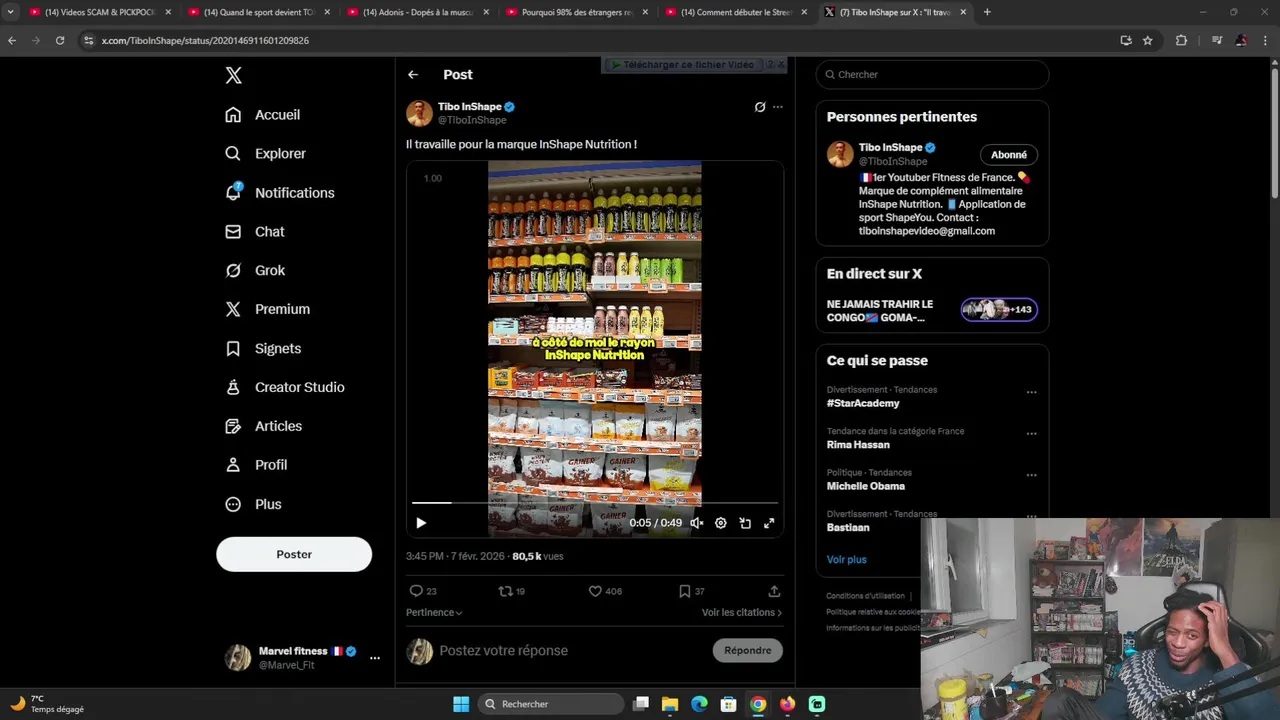Expand the tab search dropdown arrow

(10, 12)
